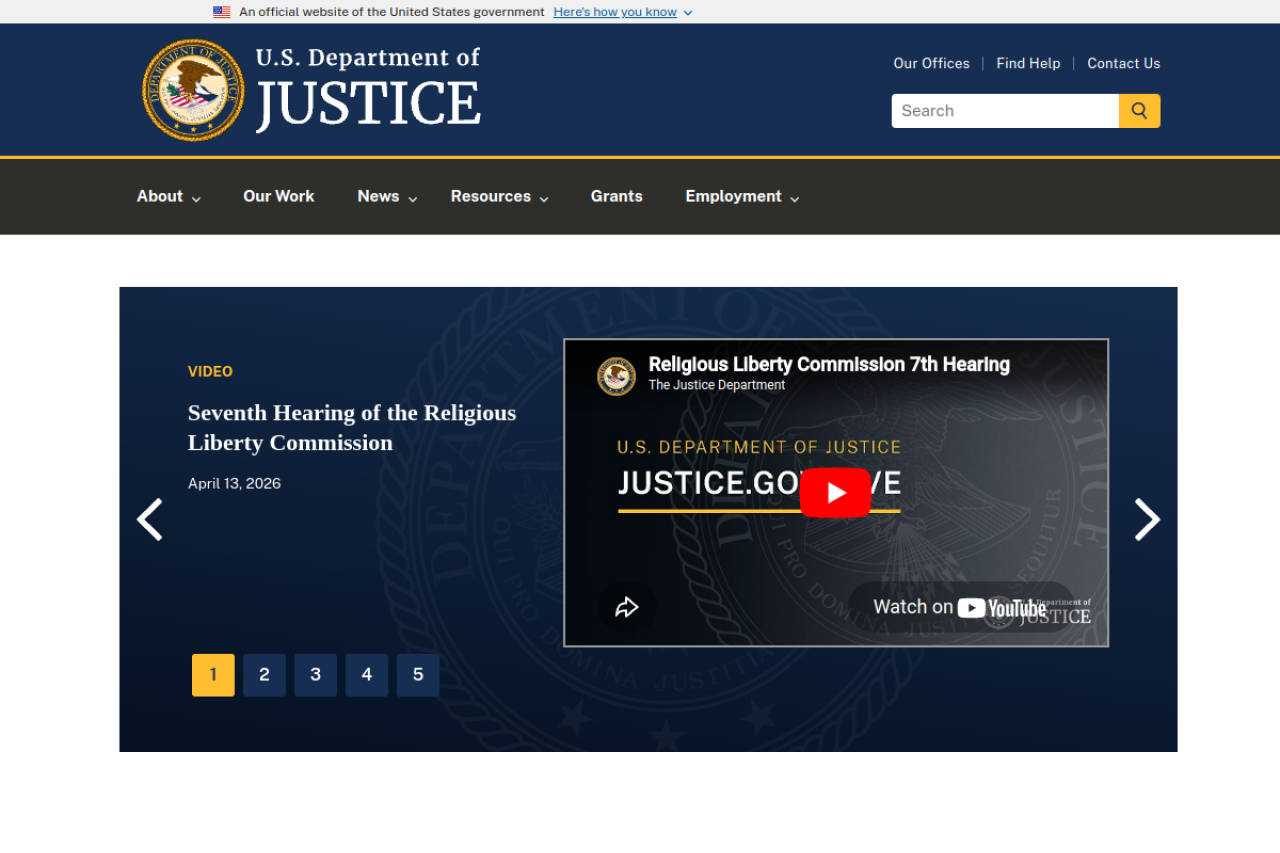Click the Contact Us link

(x=1123, y=63)
